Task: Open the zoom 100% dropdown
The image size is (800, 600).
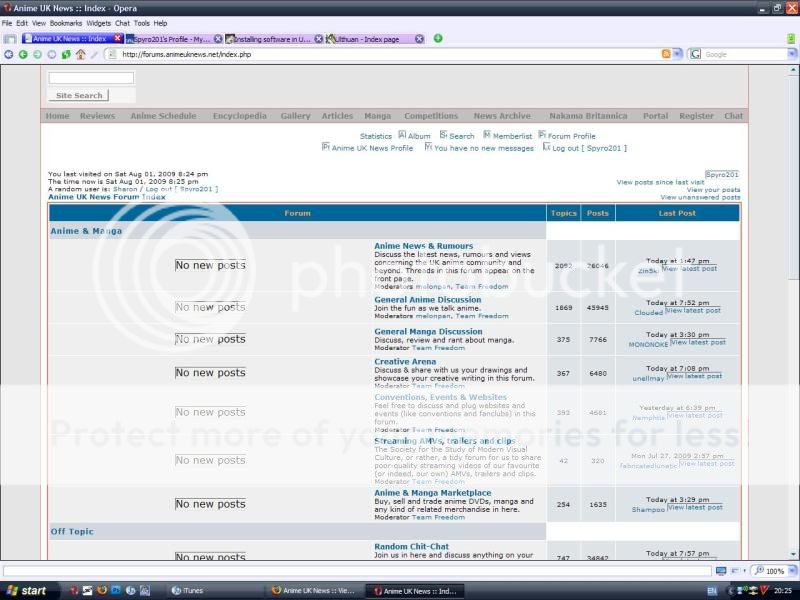Action: click(x=790, y=570)
